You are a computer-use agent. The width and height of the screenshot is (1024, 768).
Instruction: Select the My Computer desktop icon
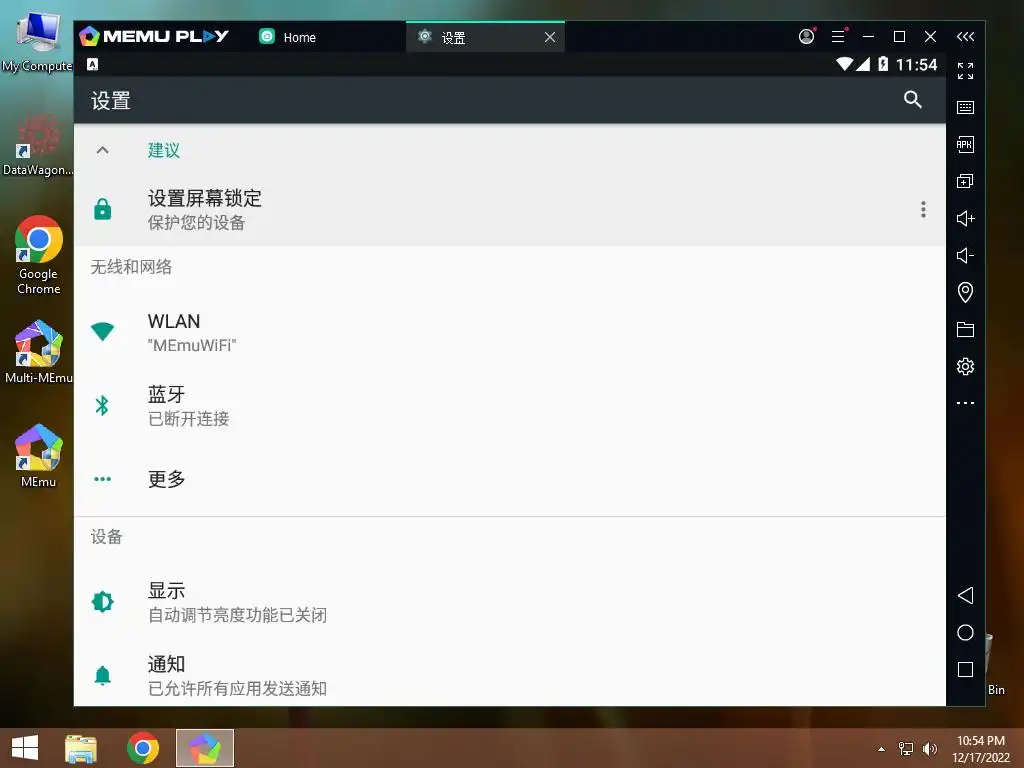[x=39, y=42]
